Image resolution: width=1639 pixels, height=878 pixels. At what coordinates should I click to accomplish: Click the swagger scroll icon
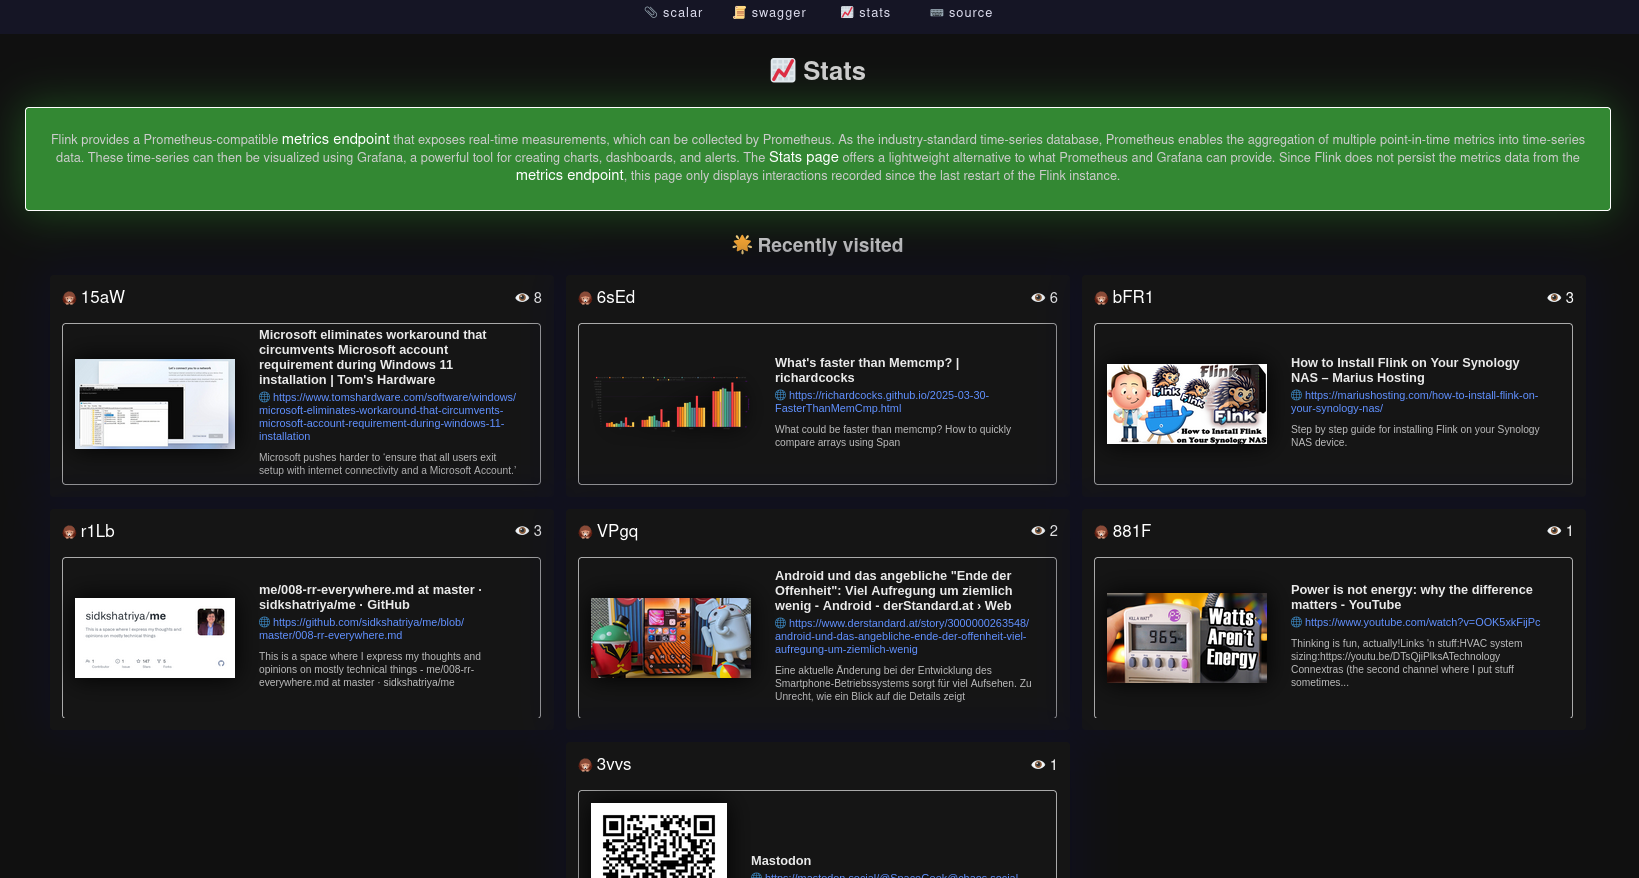tap(739, 13)
